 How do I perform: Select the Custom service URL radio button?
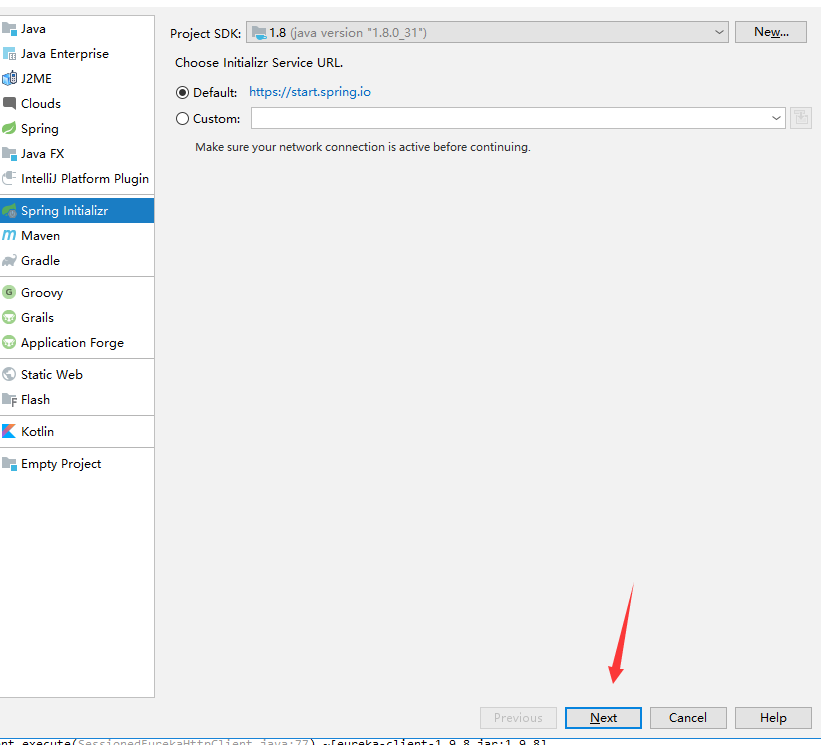182,119
